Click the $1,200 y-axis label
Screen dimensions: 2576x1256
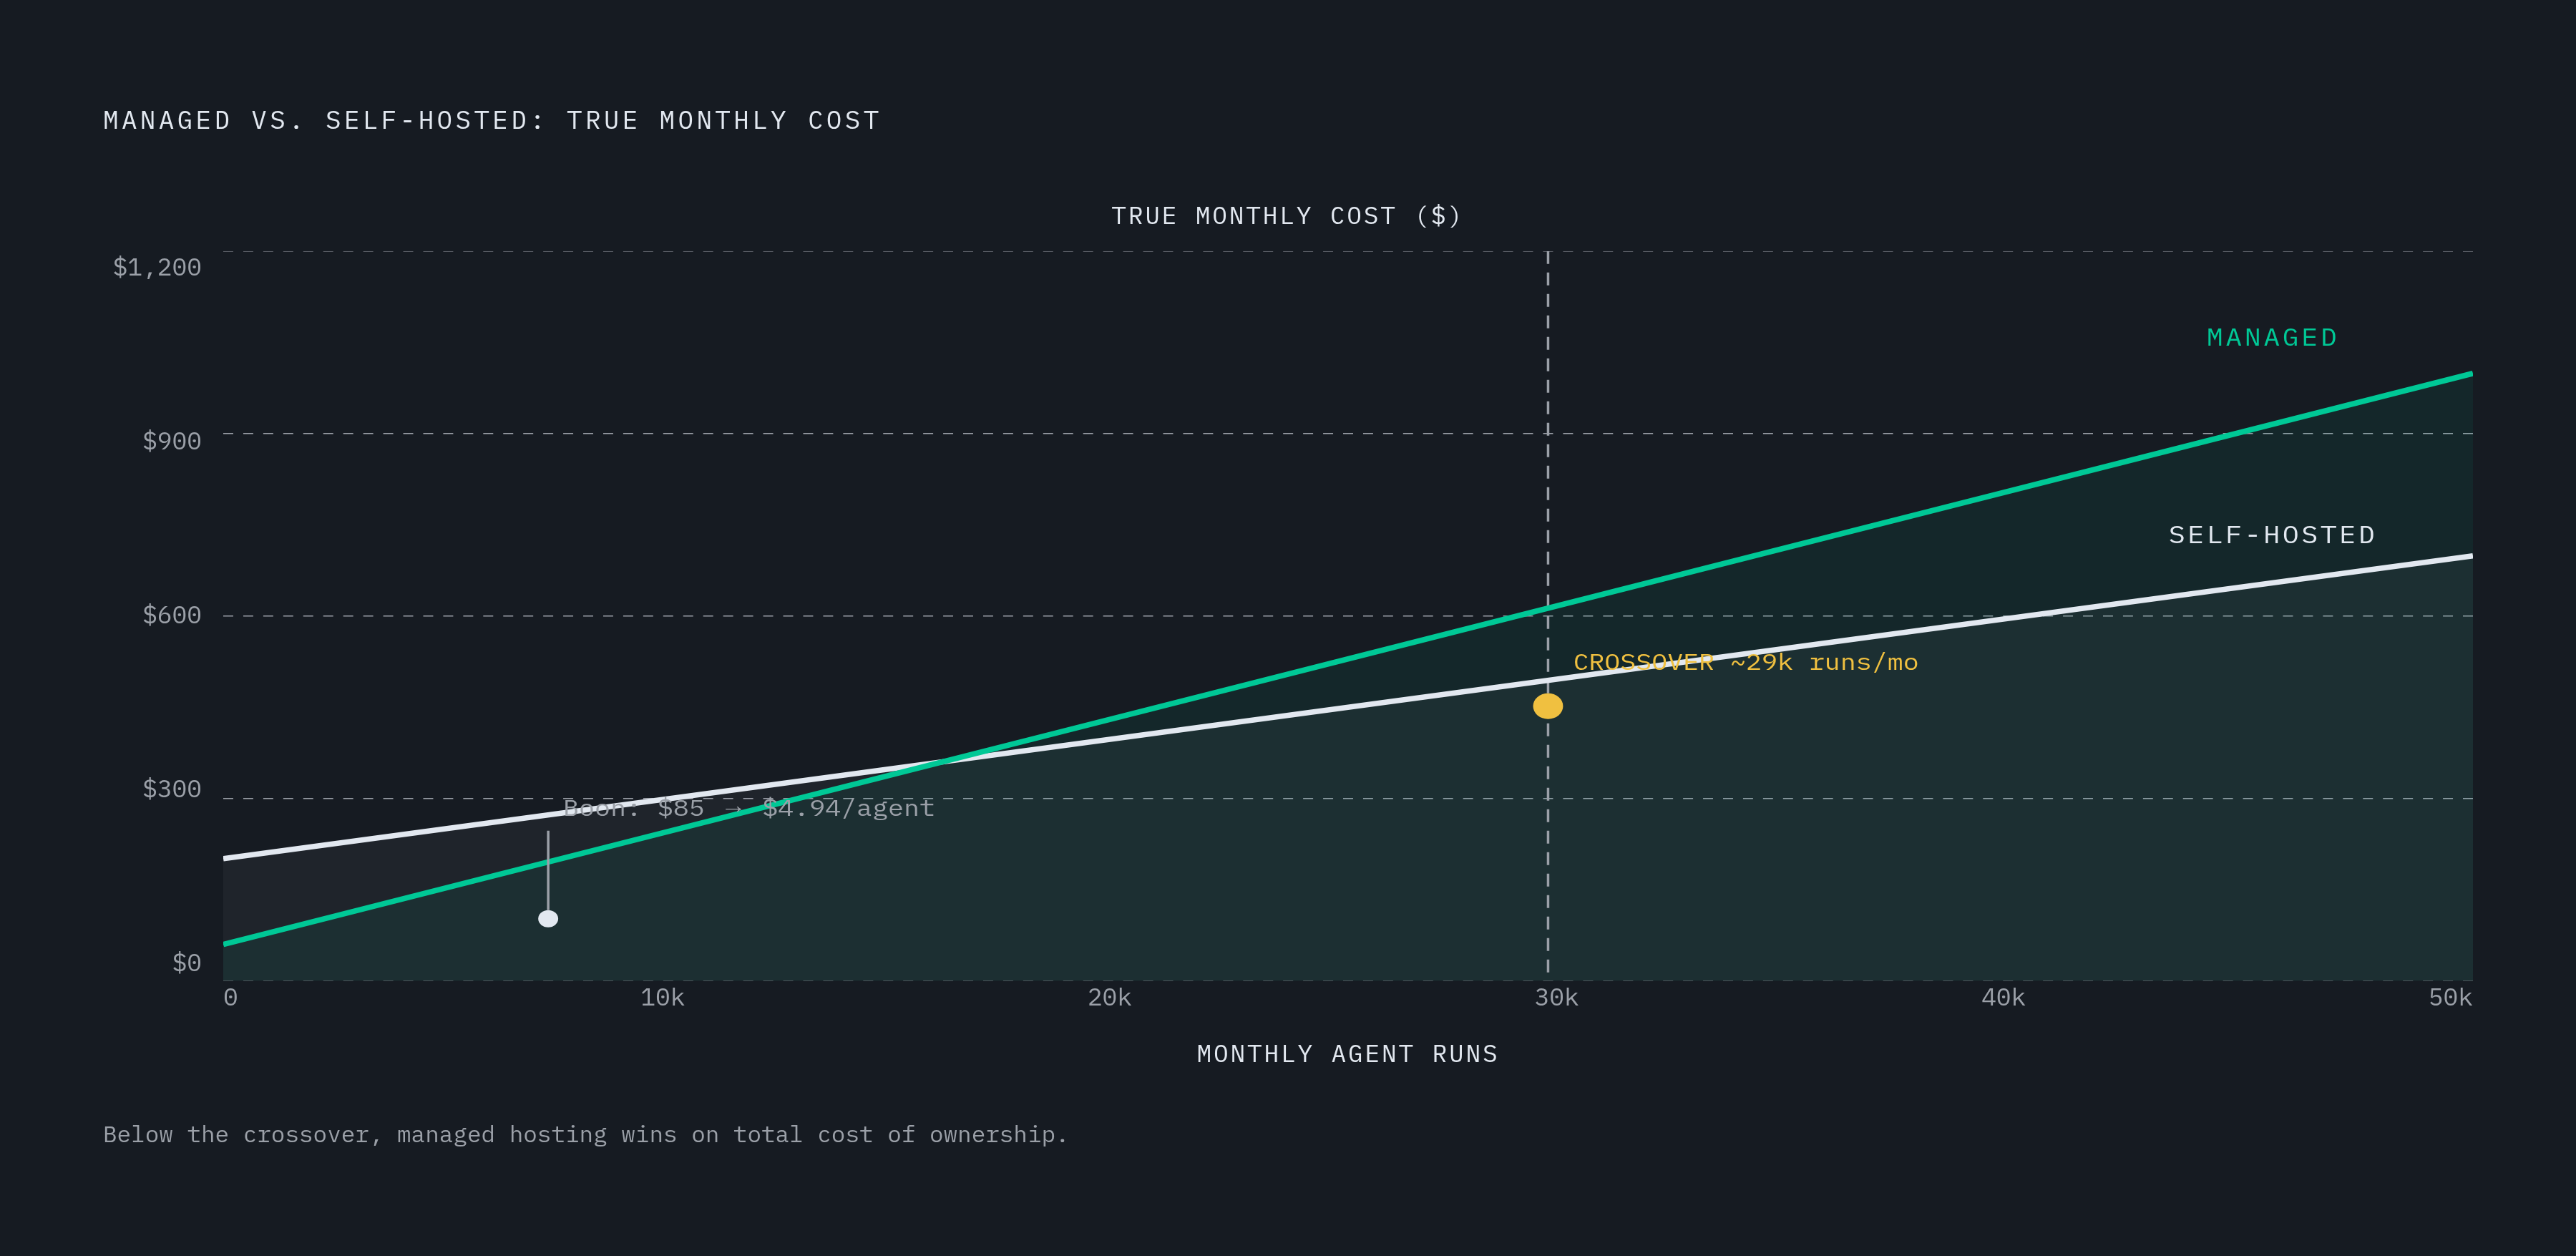tap(157, 267)
